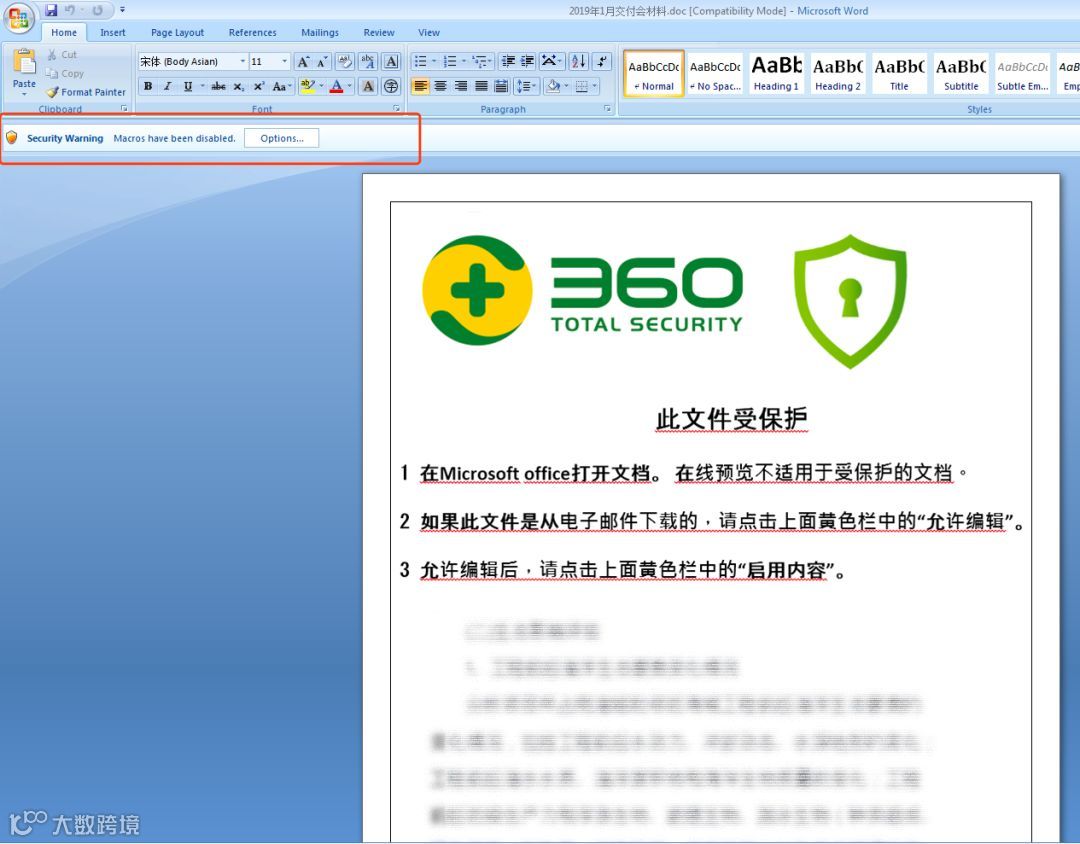Open the View tab
Screen dimensions: 1080x844
(x=428, y=32)
